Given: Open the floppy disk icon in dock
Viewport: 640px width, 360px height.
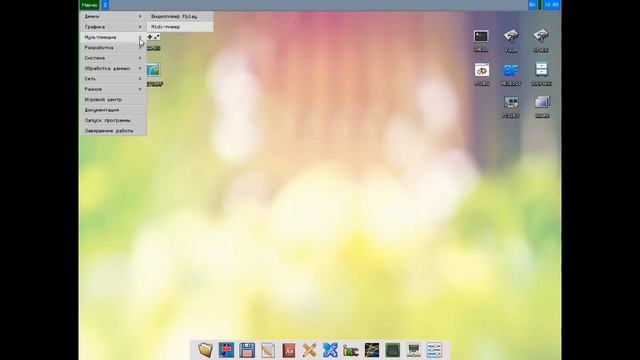Looking at the screenshot, I should 247,350.
